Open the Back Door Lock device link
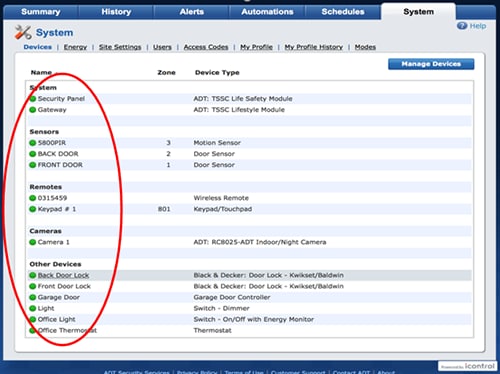This screenshot has height=374, width=500. point(63,275)
